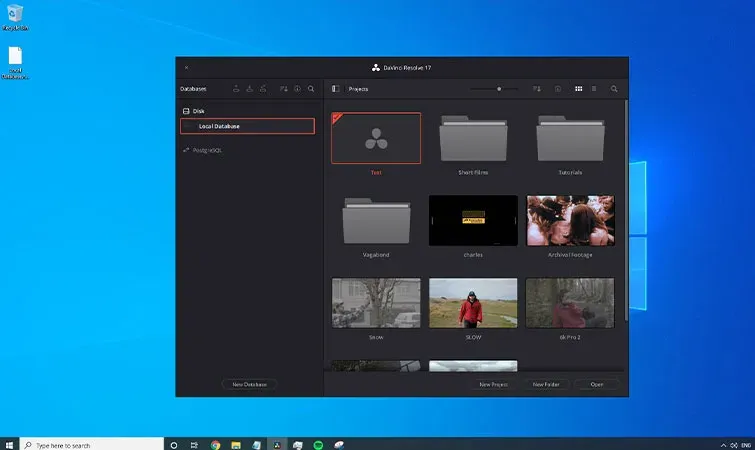
Task: Search the databases list
Action: tap(311, 89)
